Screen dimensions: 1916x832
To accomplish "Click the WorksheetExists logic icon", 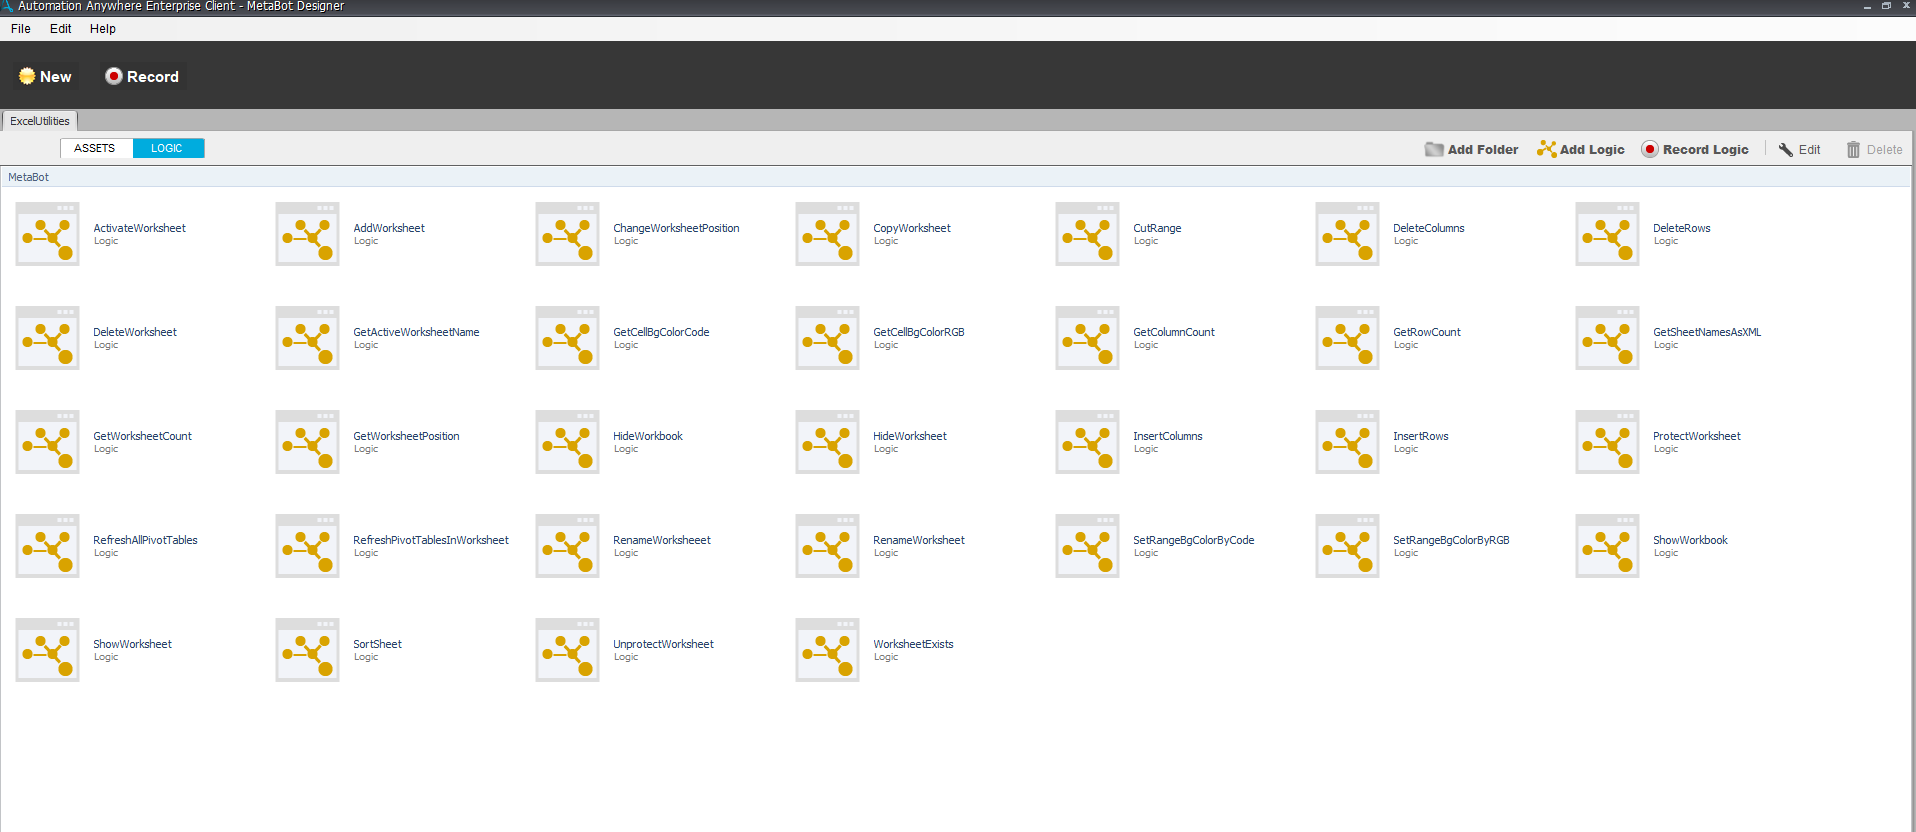I will tap(828, 650).
